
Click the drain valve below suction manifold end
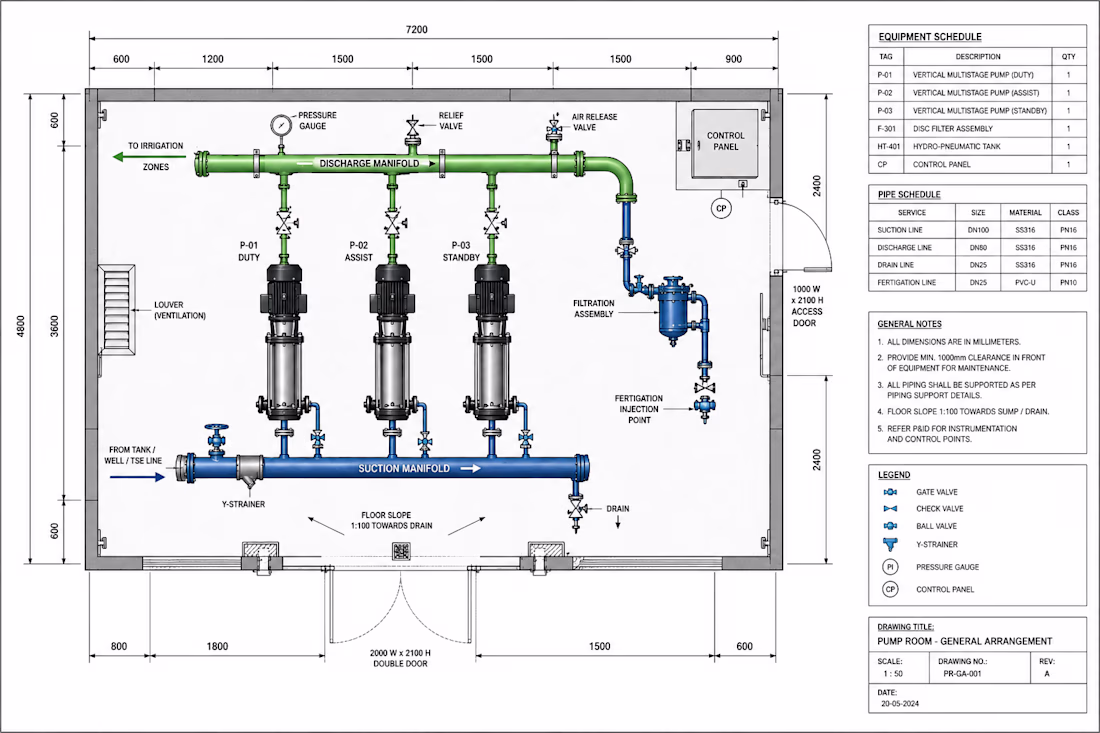pos(577,507)
